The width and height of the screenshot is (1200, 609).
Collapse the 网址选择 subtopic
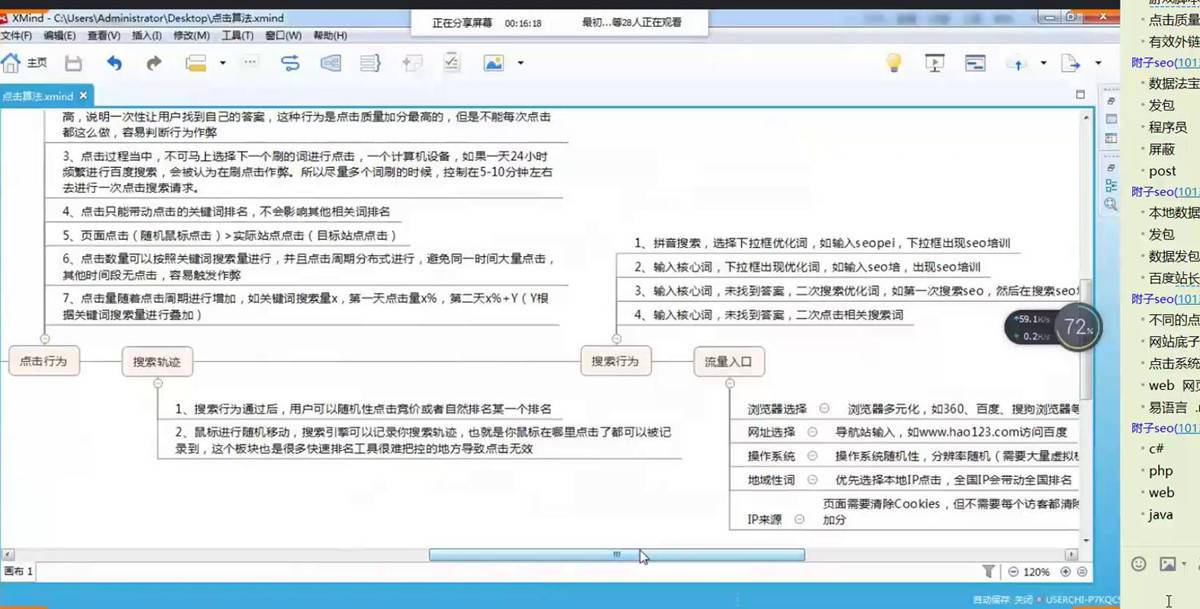(811, 432)
